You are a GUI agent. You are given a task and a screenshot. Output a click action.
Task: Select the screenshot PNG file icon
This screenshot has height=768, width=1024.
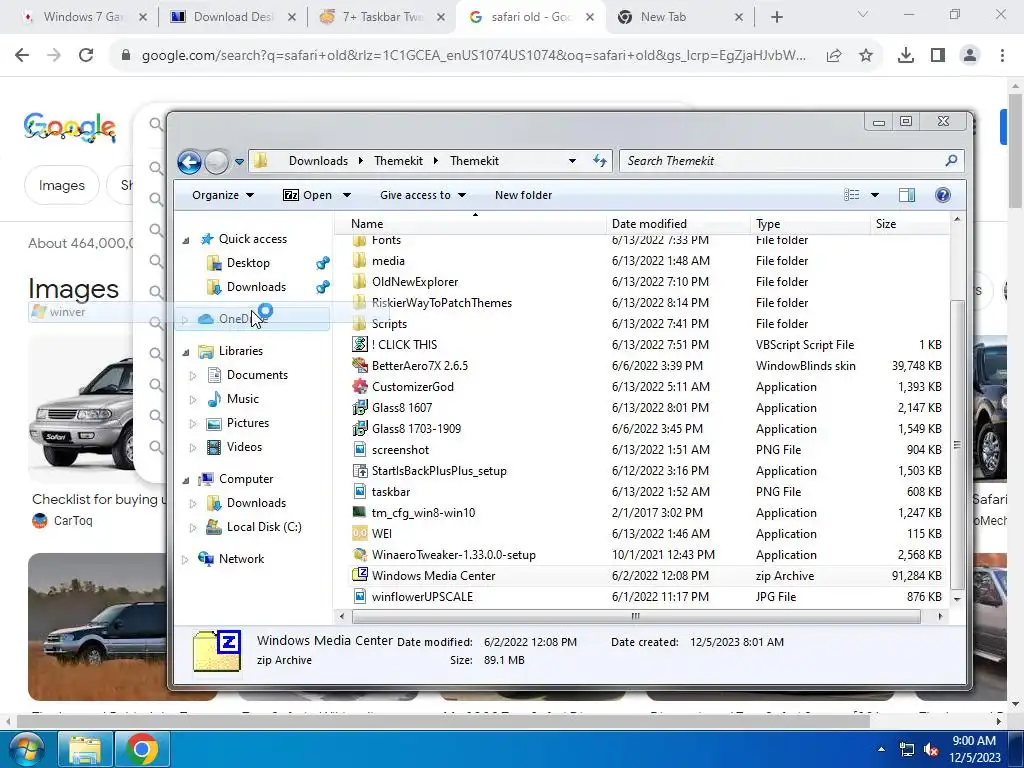359,449
